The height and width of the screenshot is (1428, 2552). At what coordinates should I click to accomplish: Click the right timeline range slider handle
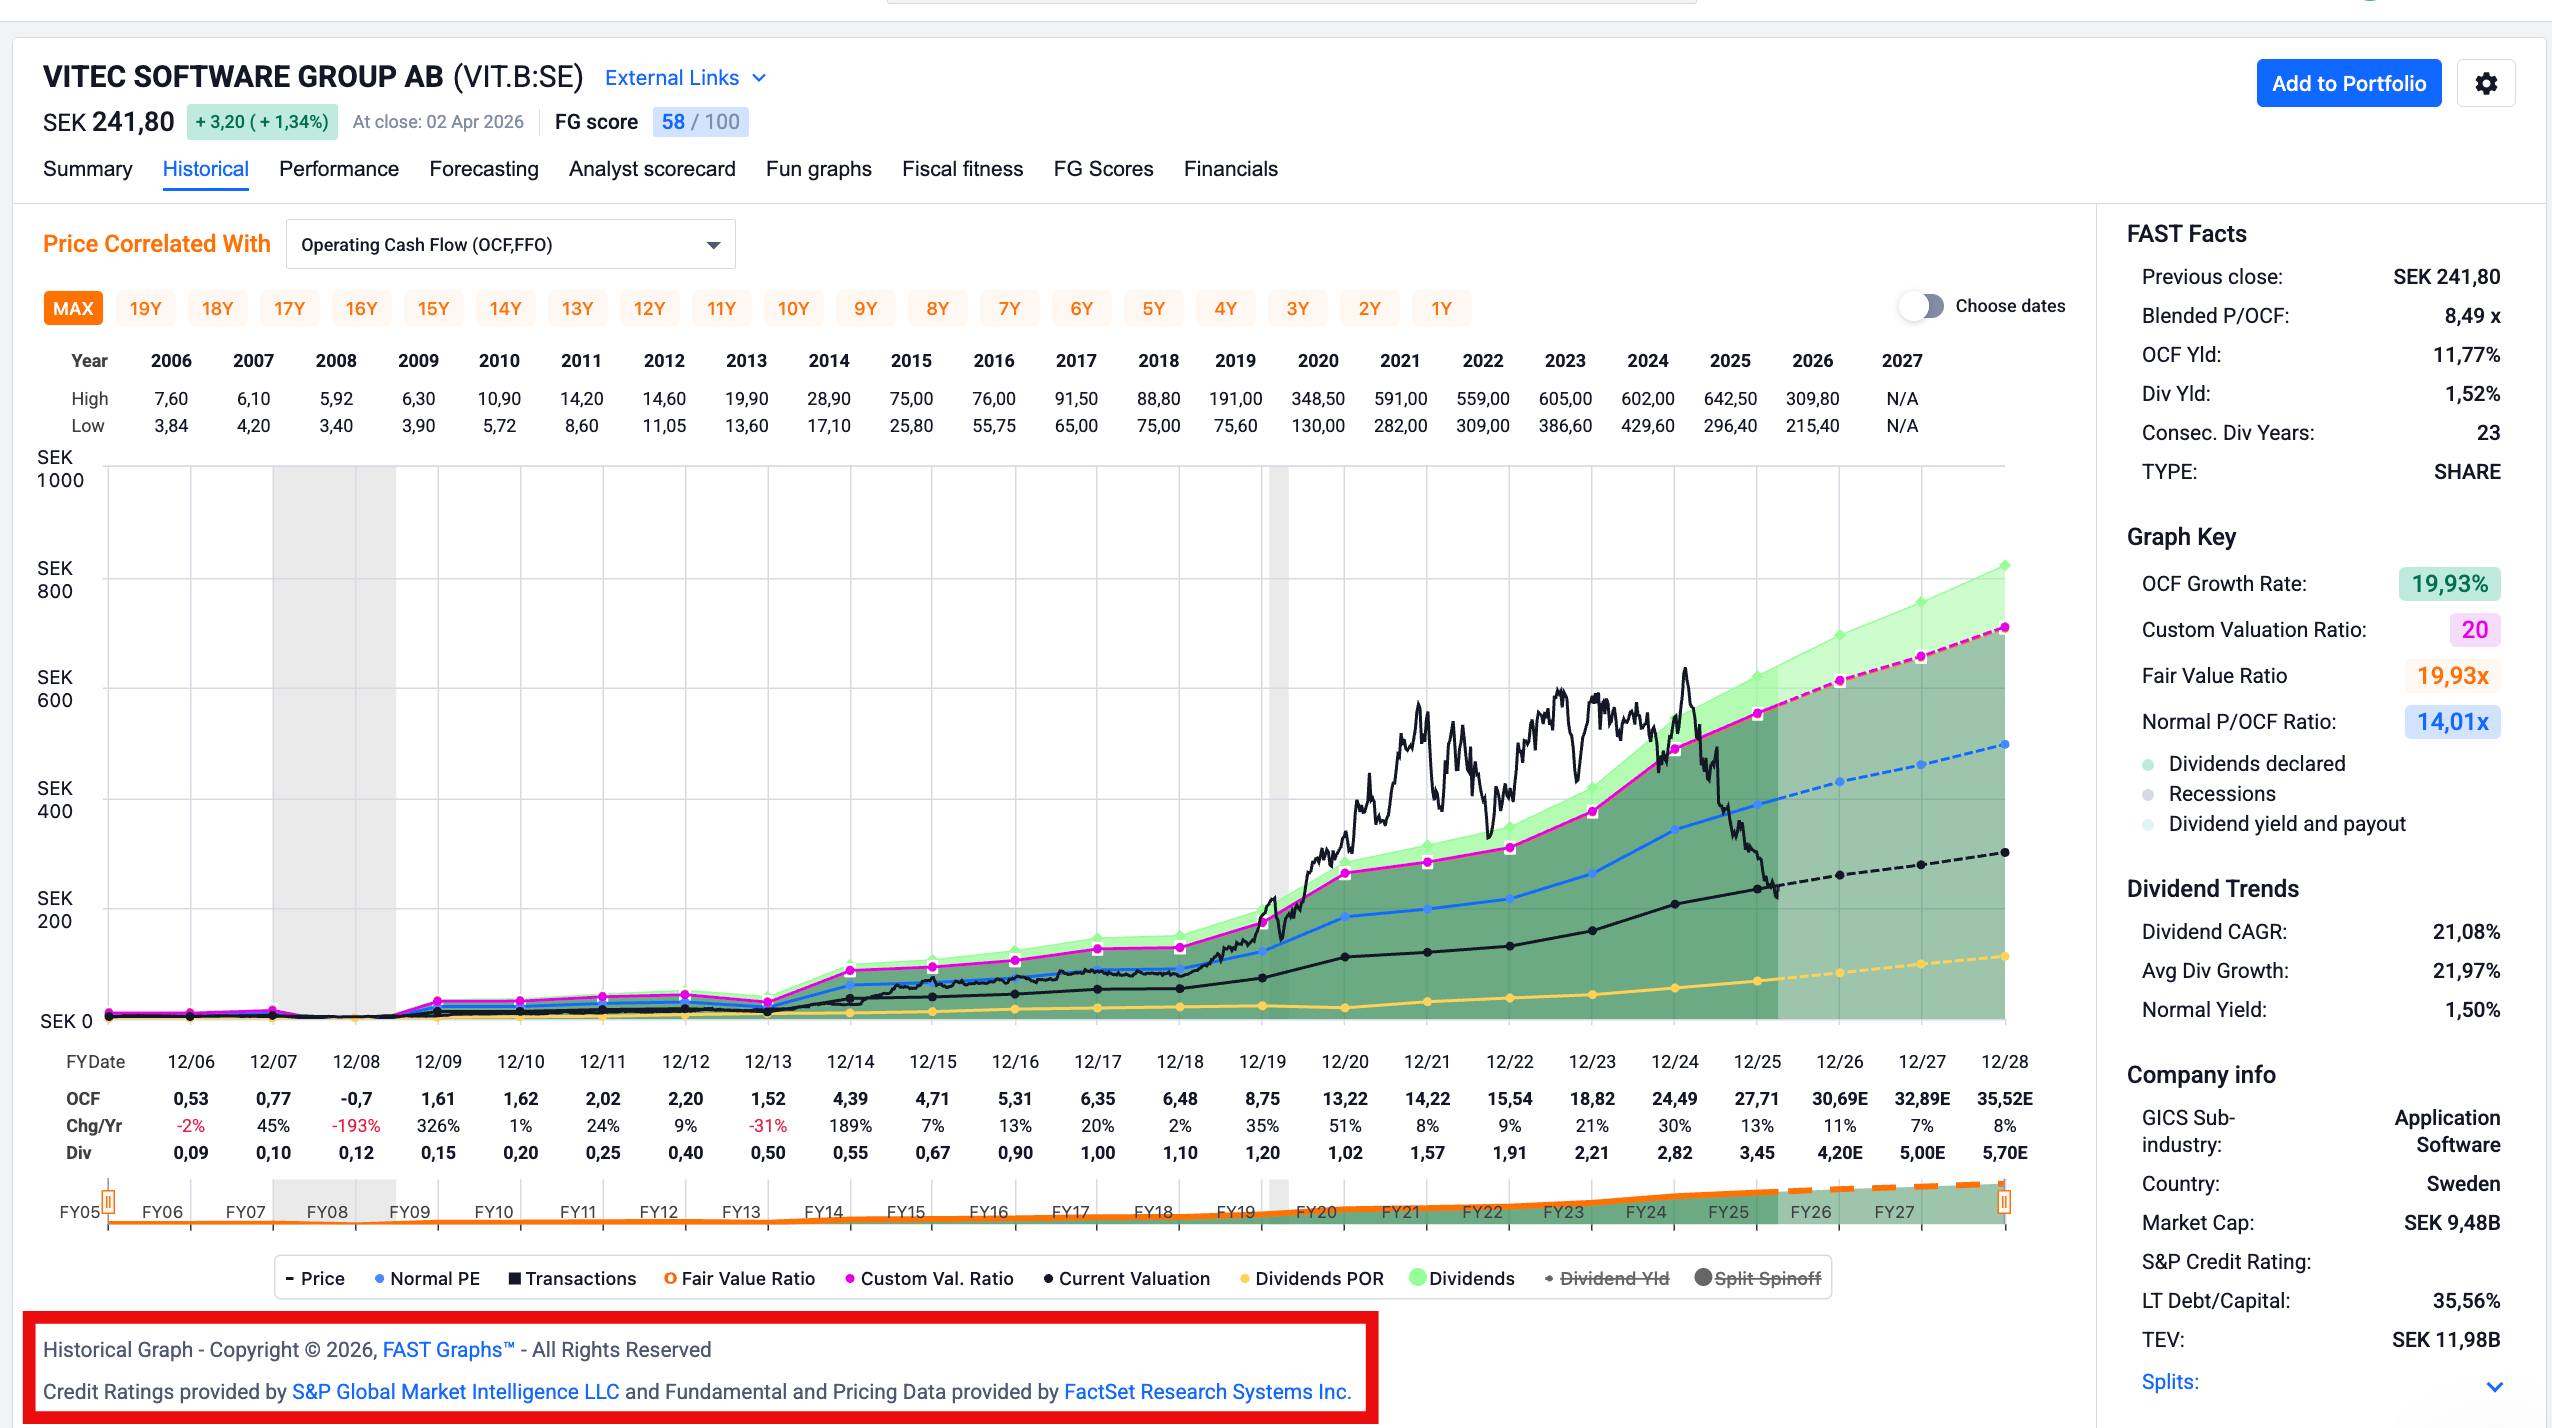click(x=2004, y=1201)
